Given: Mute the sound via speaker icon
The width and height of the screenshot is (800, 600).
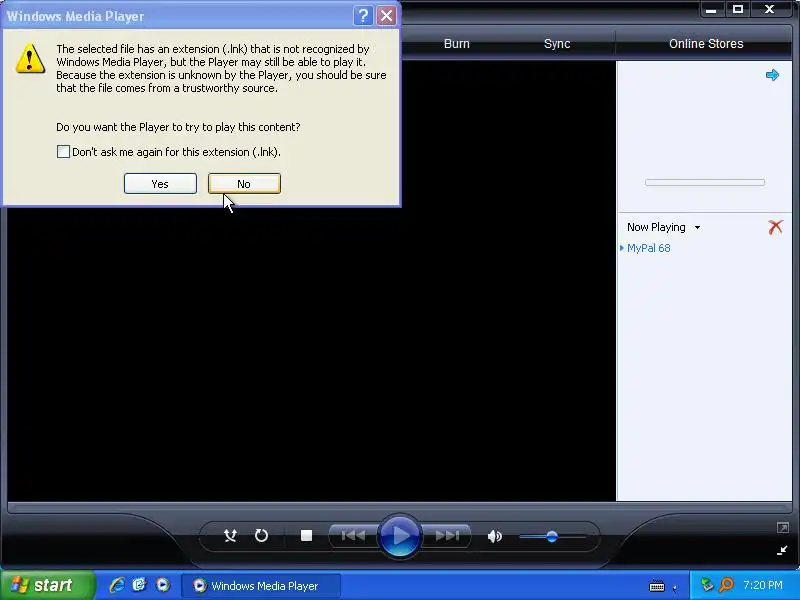Looking at the screenshot, I should tap(494, 536).
